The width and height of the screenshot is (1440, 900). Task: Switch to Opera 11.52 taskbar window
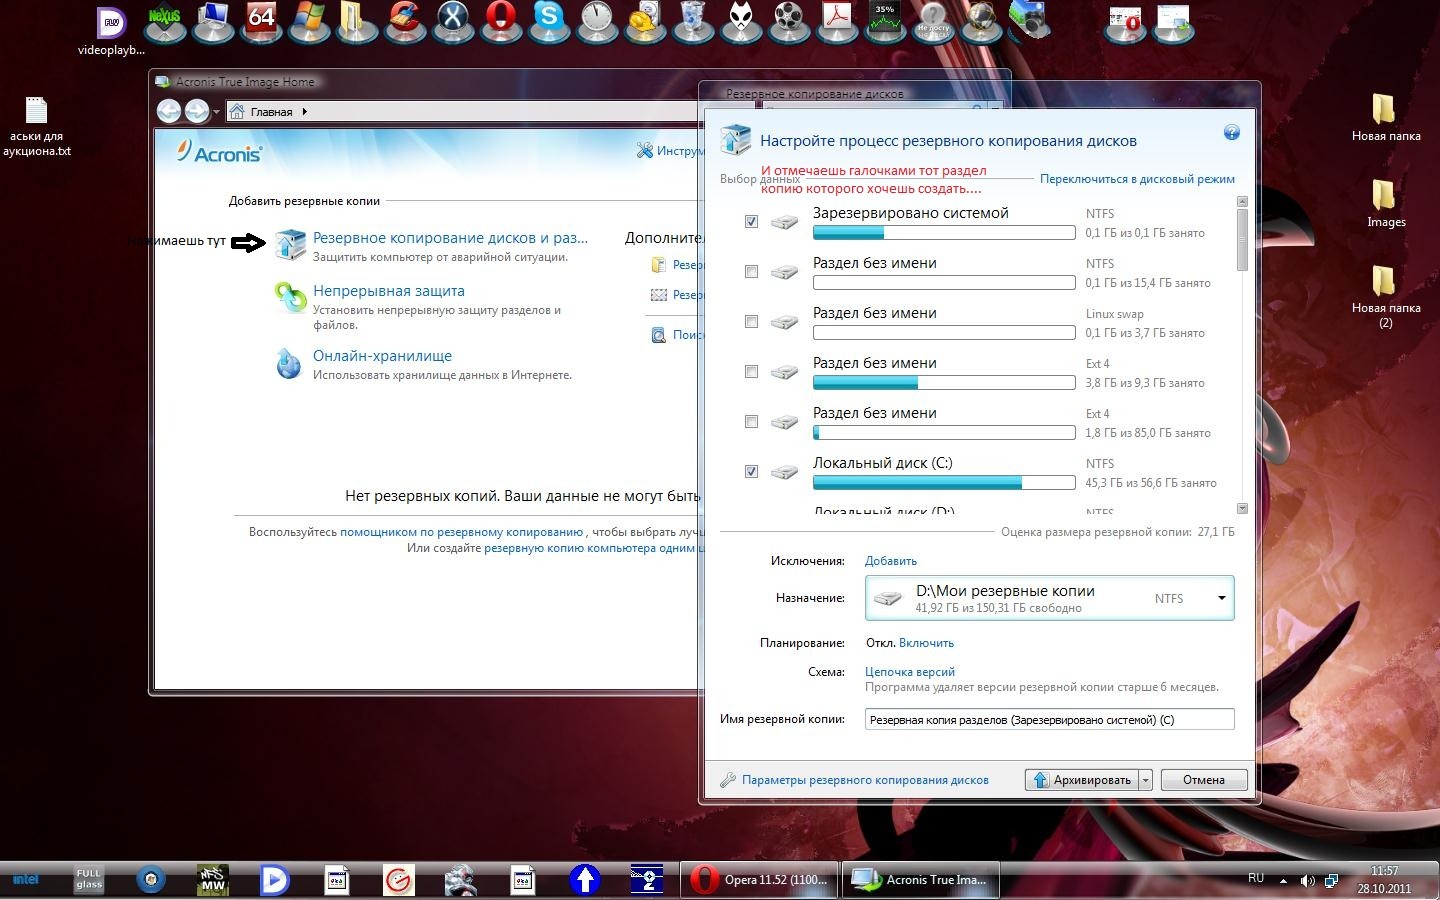pyautogui.click(x=759, y=879)
